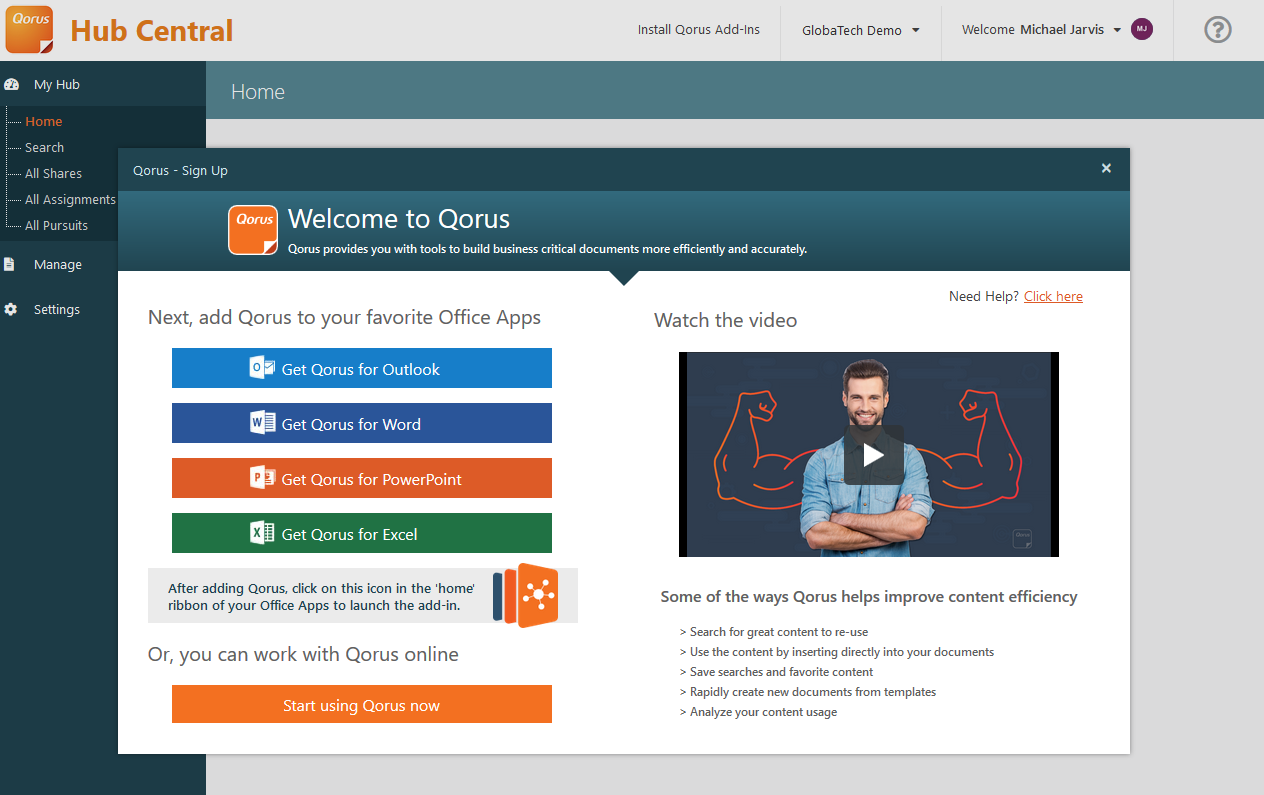Screen dimensions: 1264x795
Task: Open the help question mark icon
Action: coord(1217,30)
